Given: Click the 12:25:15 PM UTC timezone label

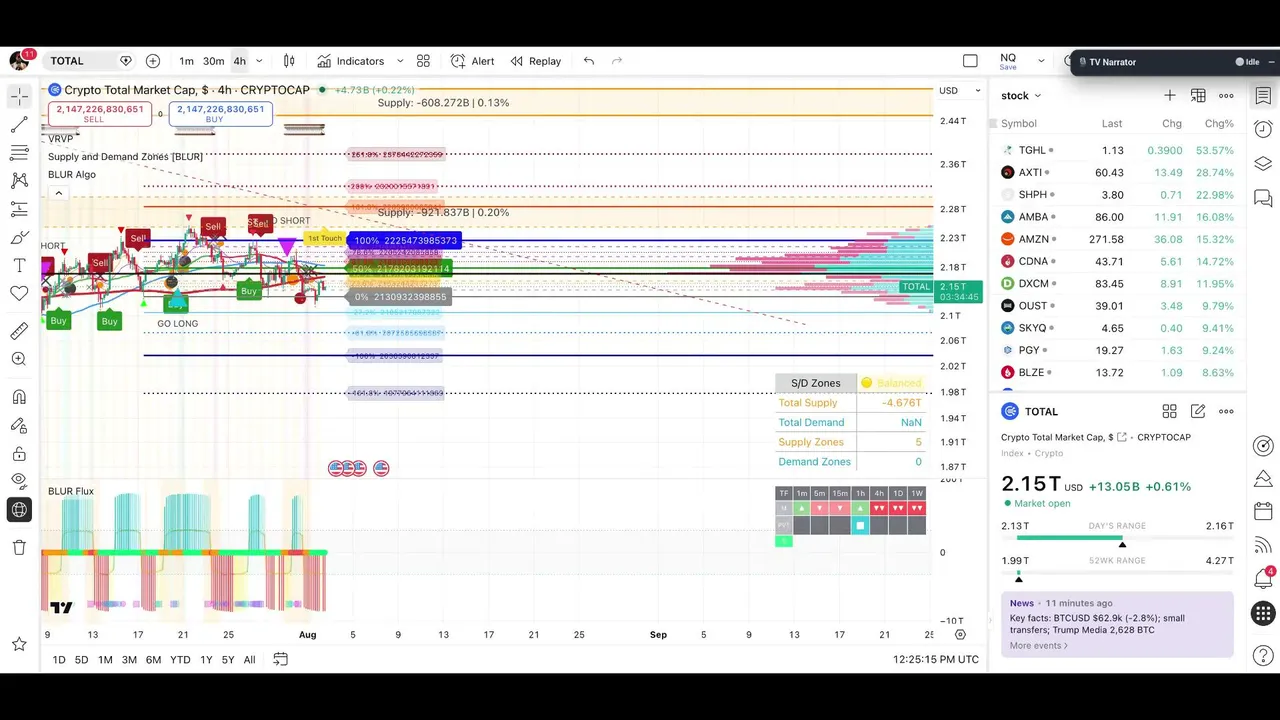Looking at the screenshot, I should point(936,659).
